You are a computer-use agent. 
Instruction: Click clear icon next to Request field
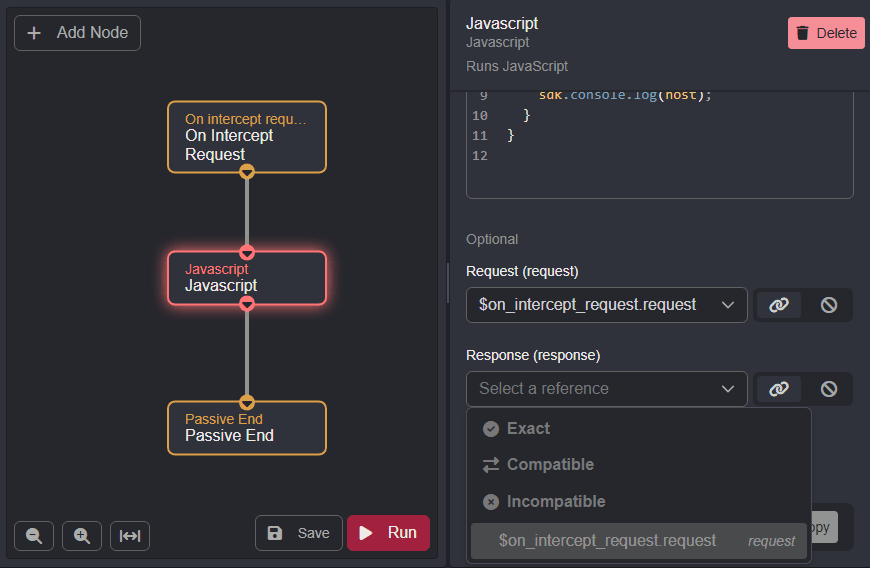[829, 305]
